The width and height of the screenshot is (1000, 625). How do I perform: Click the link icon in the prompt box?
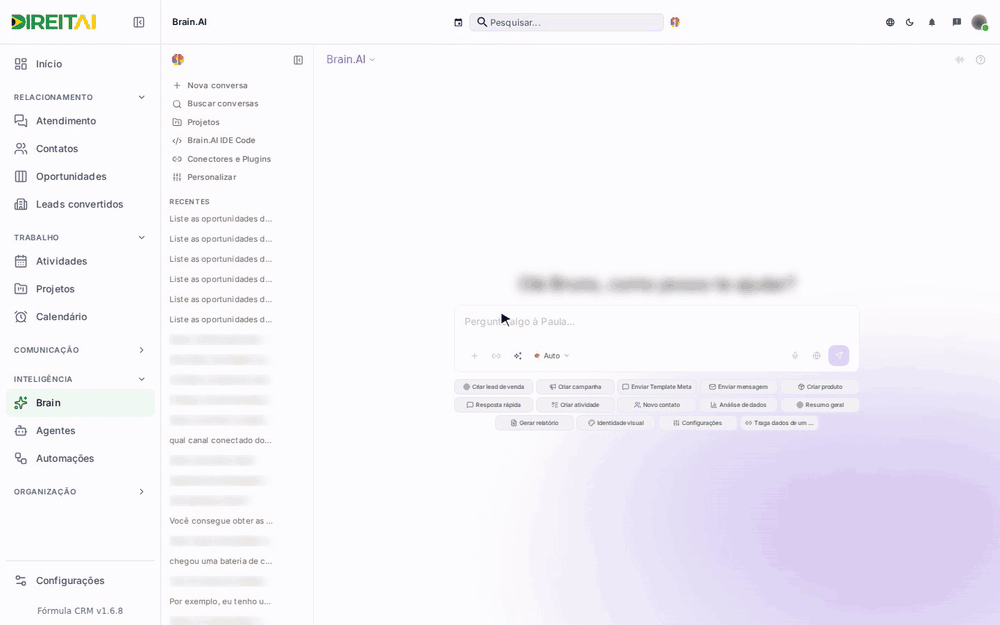click(x=496, y=356)
